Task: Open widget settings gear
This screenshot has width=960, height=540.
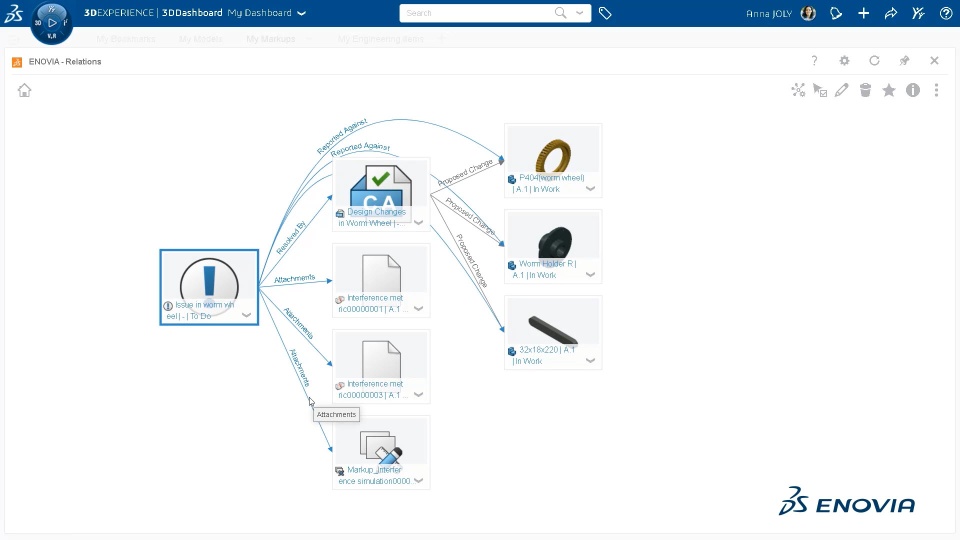Action: pos(844,61)
